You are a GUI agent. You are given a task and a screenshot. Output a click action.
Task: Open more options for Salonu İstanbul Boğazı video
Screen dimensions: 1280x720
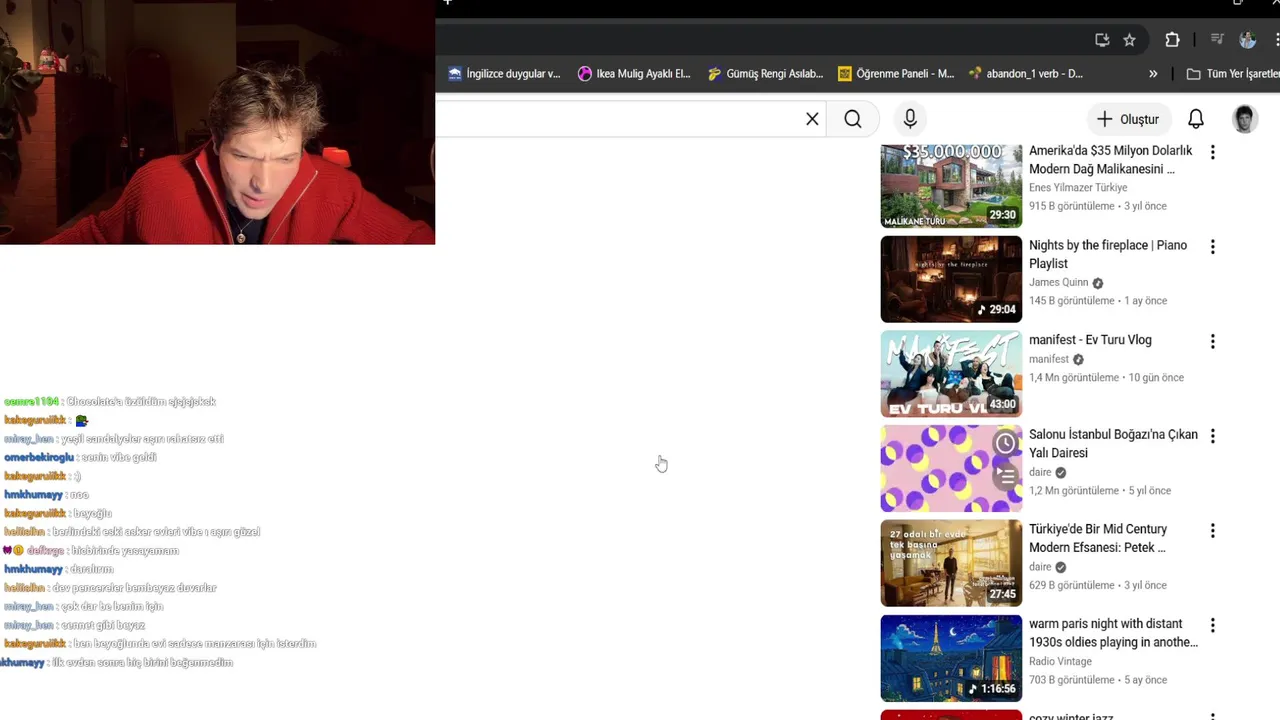coord(1212,436)
